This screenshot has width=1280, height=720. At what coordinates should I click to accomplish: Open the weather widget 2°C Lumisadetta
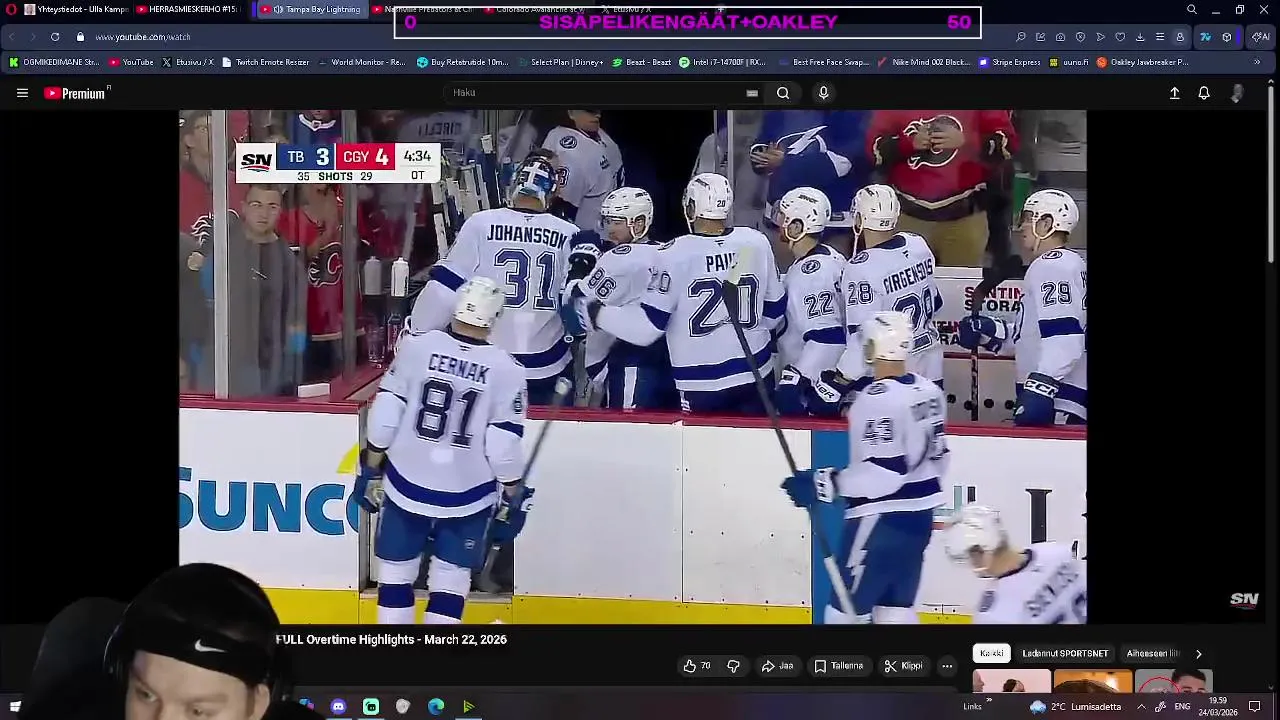pyautogui.click(x=1075, y=707)
